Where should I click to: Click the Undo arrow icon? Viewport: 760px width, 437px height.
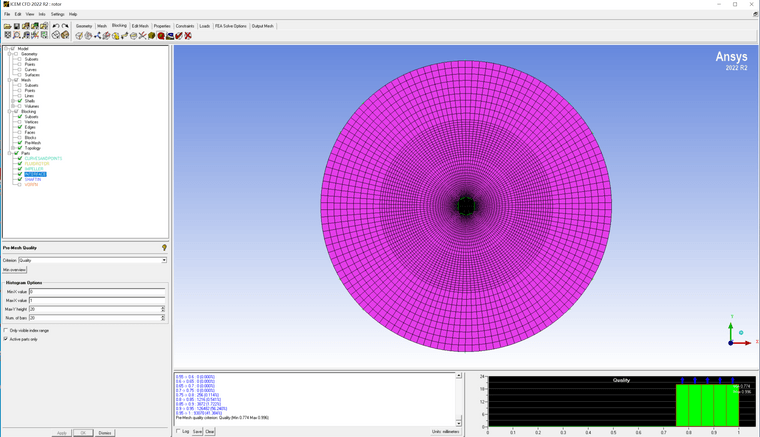pos(56,26)
